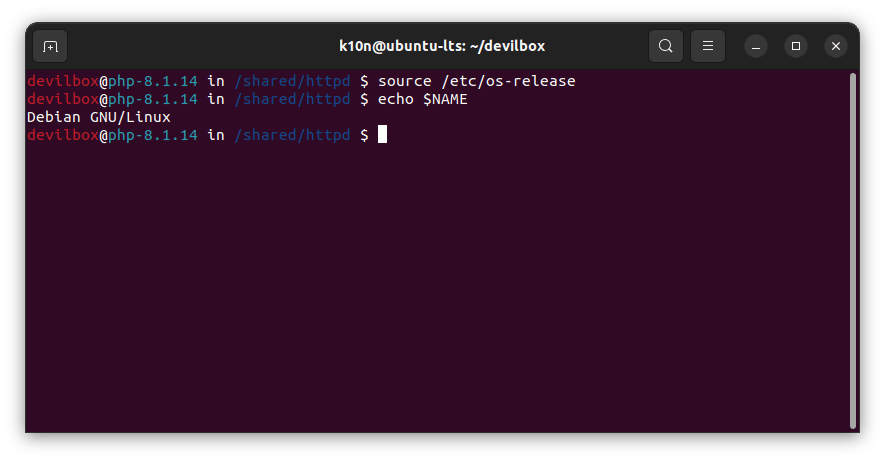885x461 pixels.
Task: Click /shared/httpd in the last prompt line
Action: pos(292,135)
